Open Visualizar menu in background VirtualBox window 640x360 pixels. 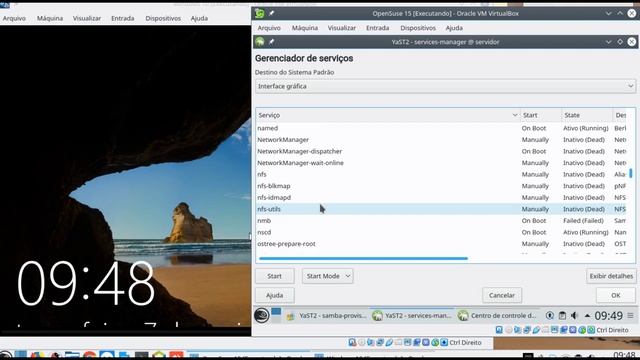click(x=87, y=18)
